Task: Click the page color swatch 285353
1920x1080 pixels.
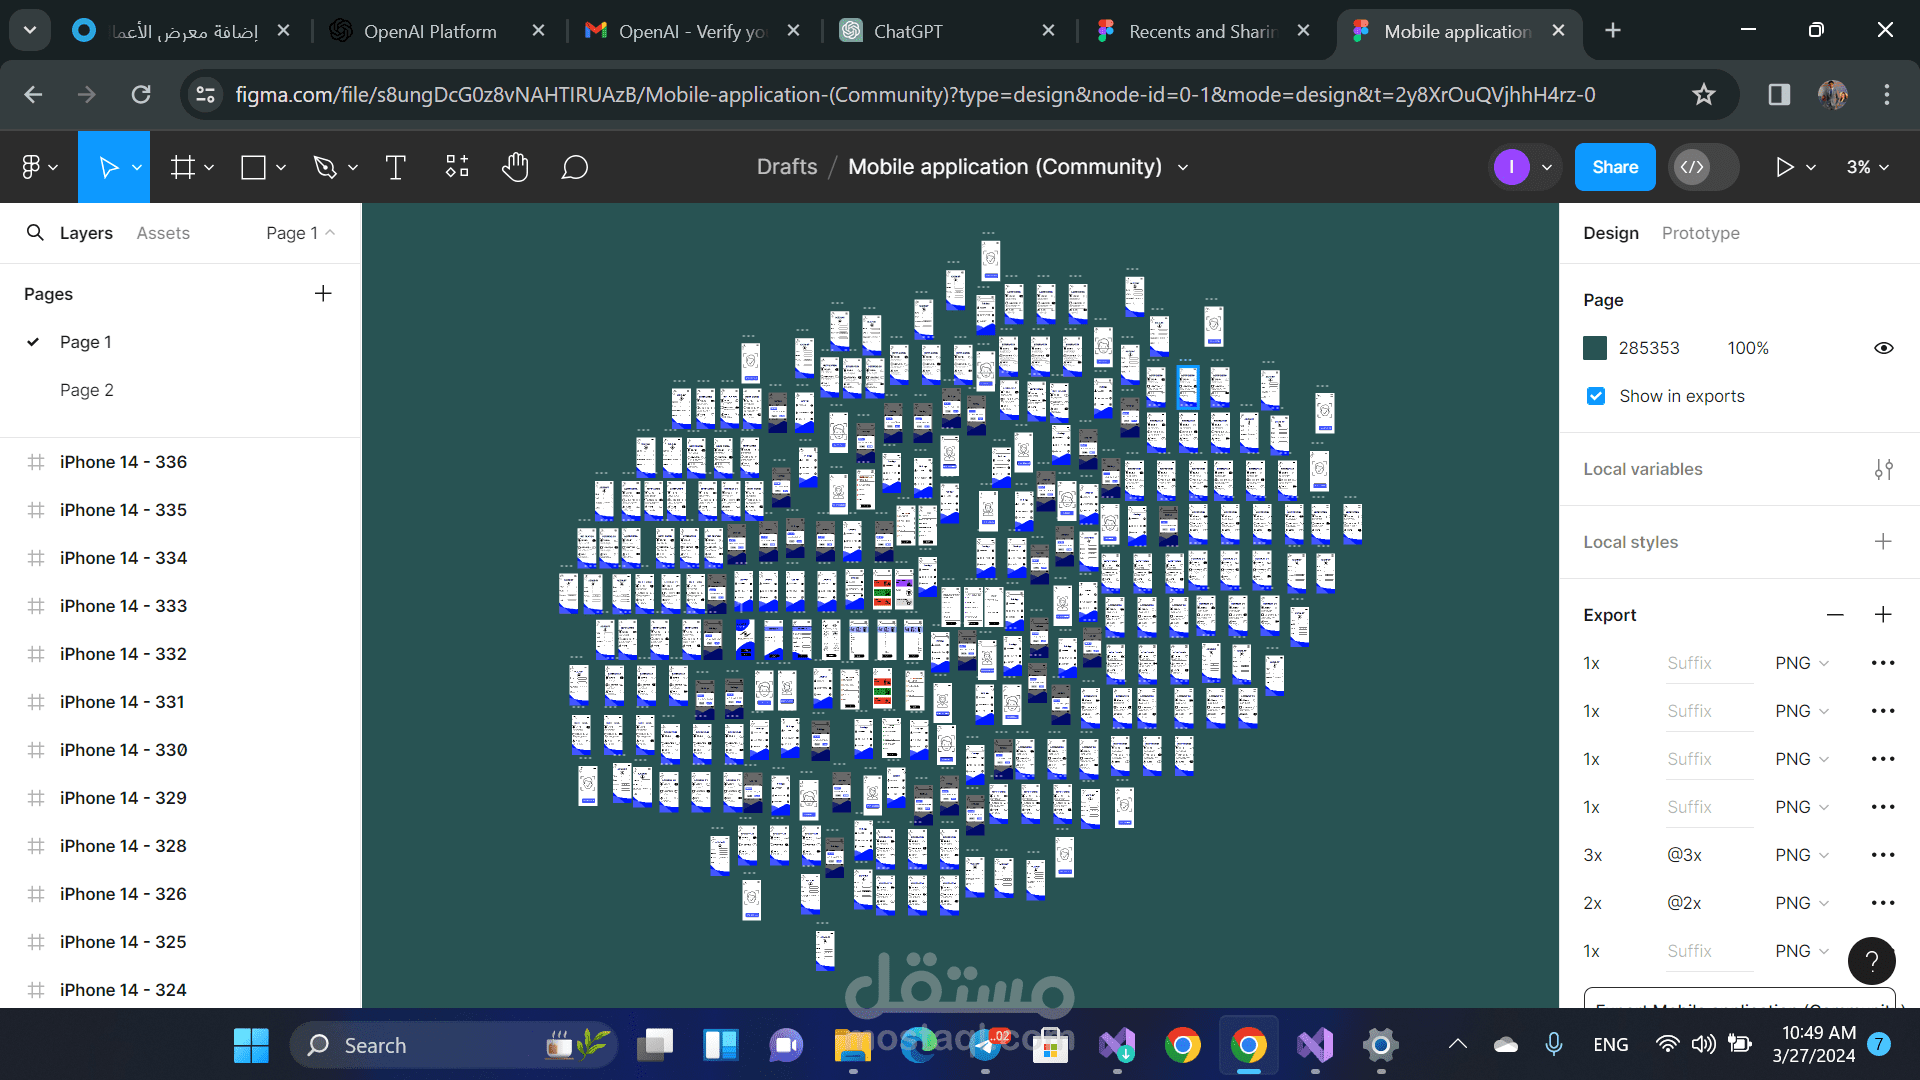Action: (x=1595, y=348)
